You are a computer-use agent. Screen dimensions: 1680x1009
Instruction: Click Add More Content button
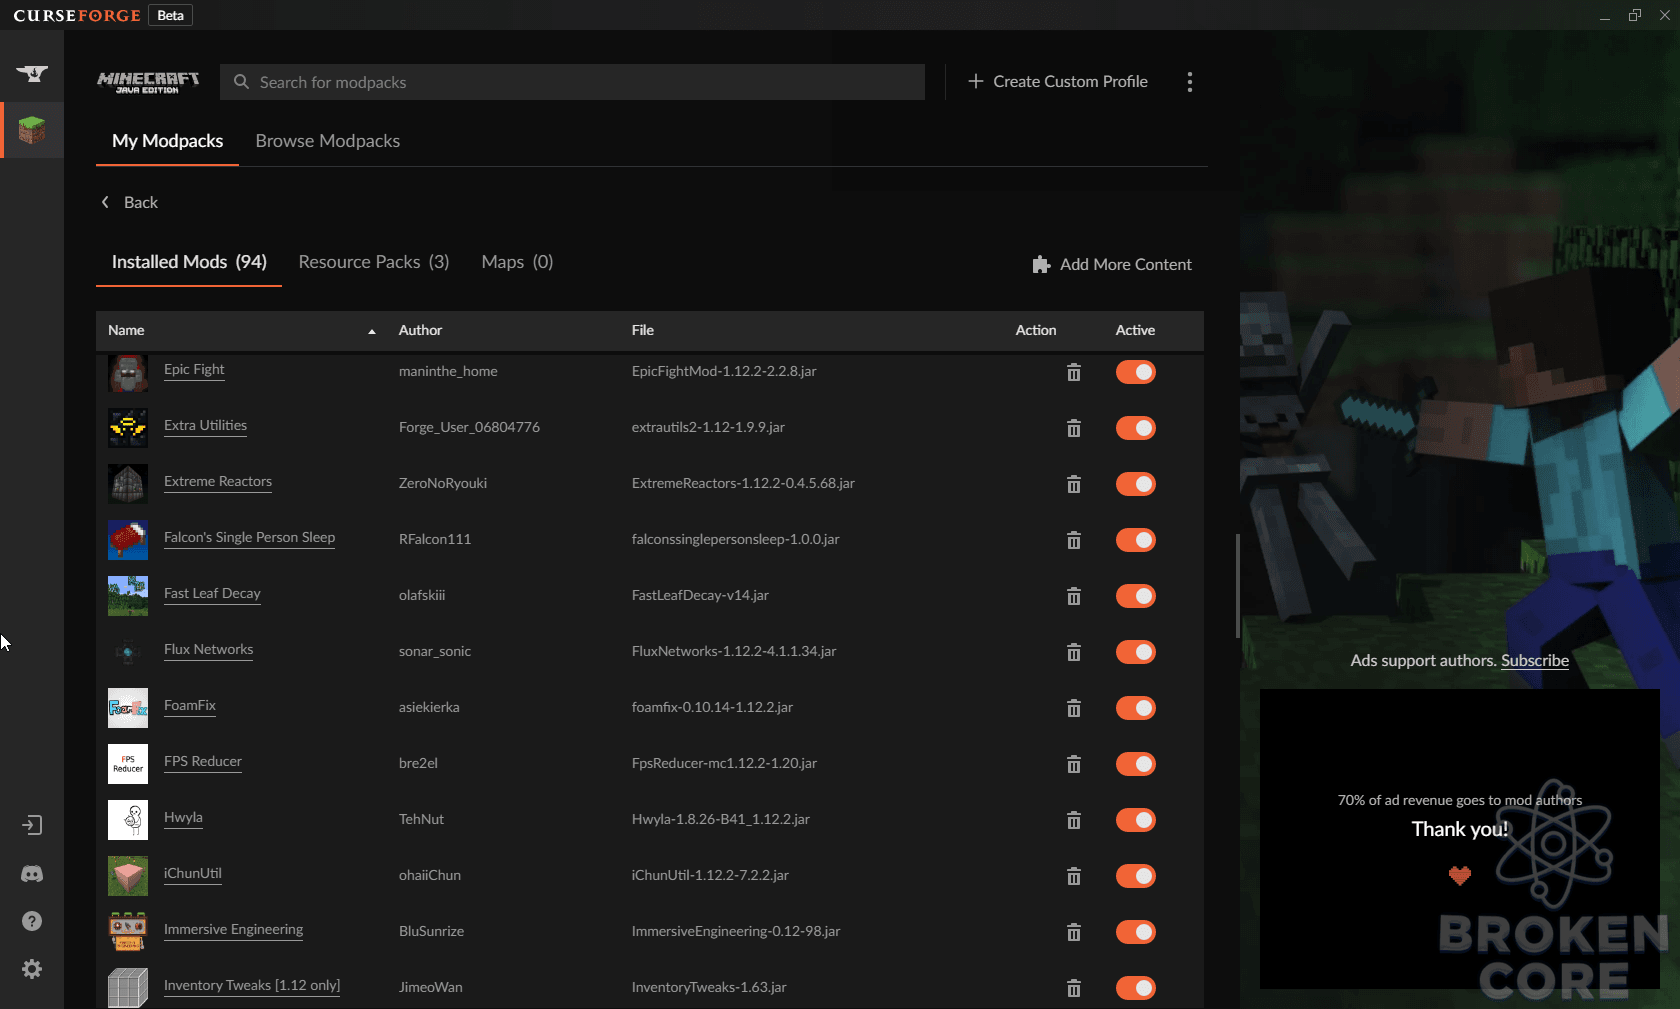click(x=1112, y=264)
